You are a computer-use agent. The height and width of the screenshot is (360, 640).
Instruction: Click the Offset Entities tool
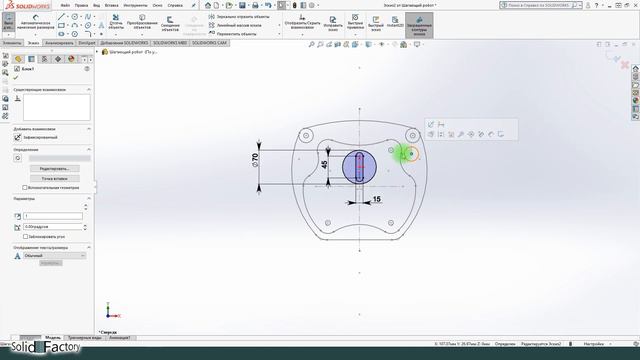coord(170,23)
